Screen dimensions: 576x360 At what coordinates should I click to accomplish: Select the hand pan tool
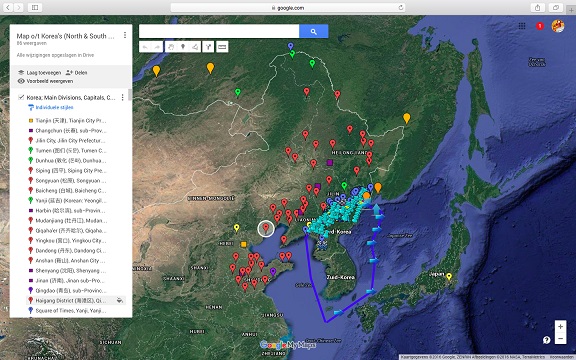pos(171,47)
